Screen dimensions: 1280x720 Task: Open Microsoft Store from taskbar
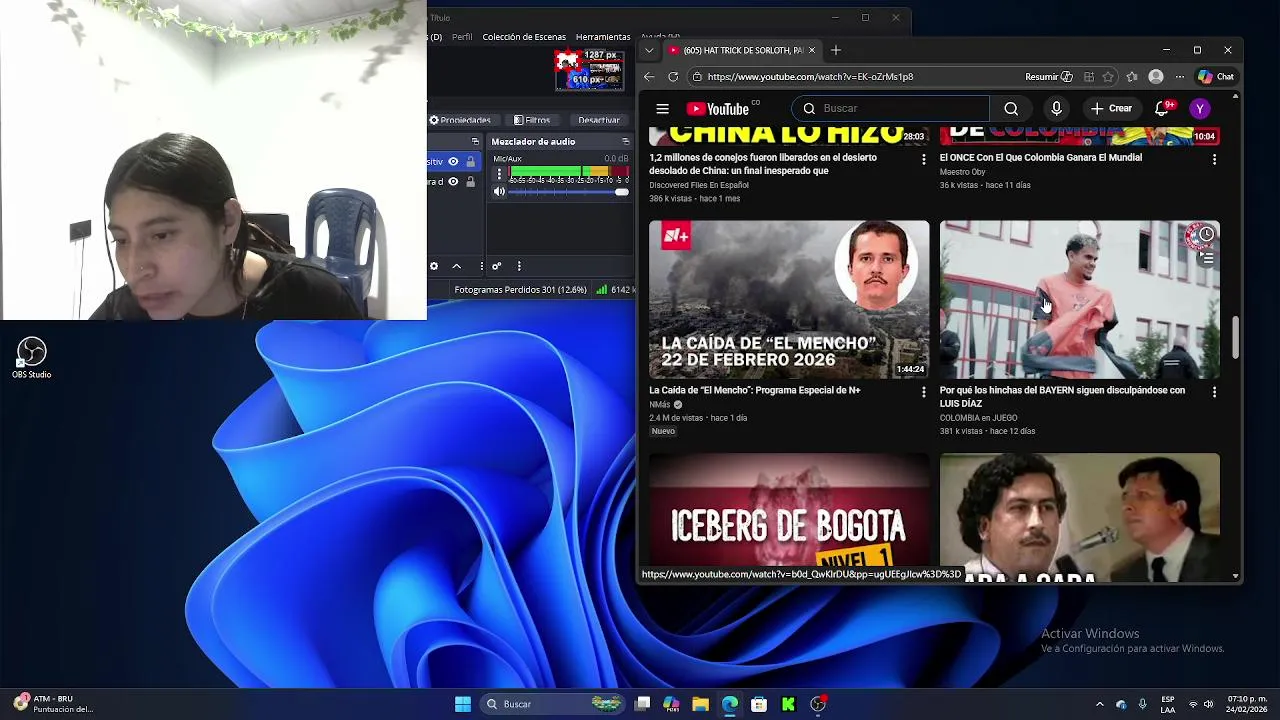(759, 704)
